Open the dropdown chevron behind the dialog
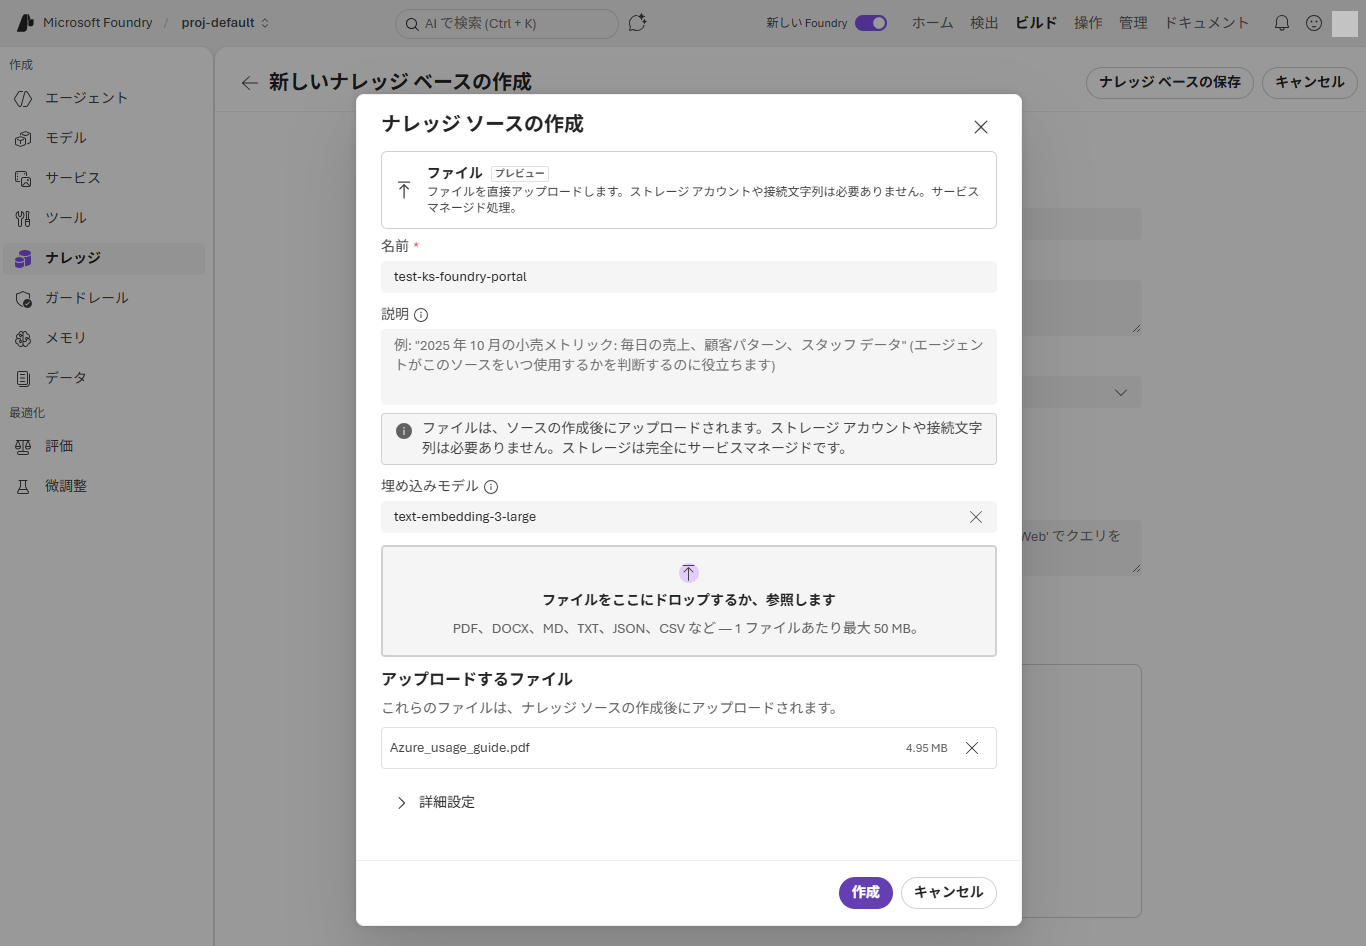Viewport: 1366px width, 946px height. click(1120, 392)
